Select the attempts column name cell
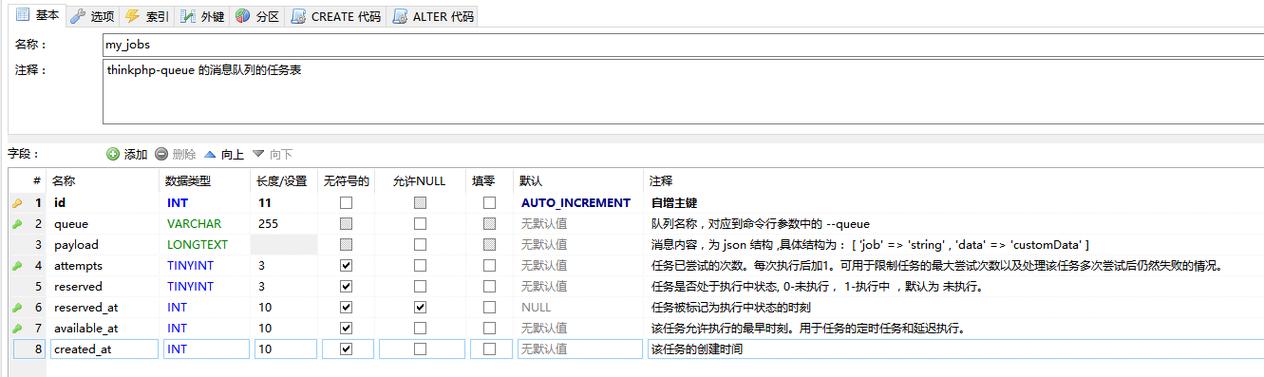Viewport: 1264px width, 377px height. 105,266
